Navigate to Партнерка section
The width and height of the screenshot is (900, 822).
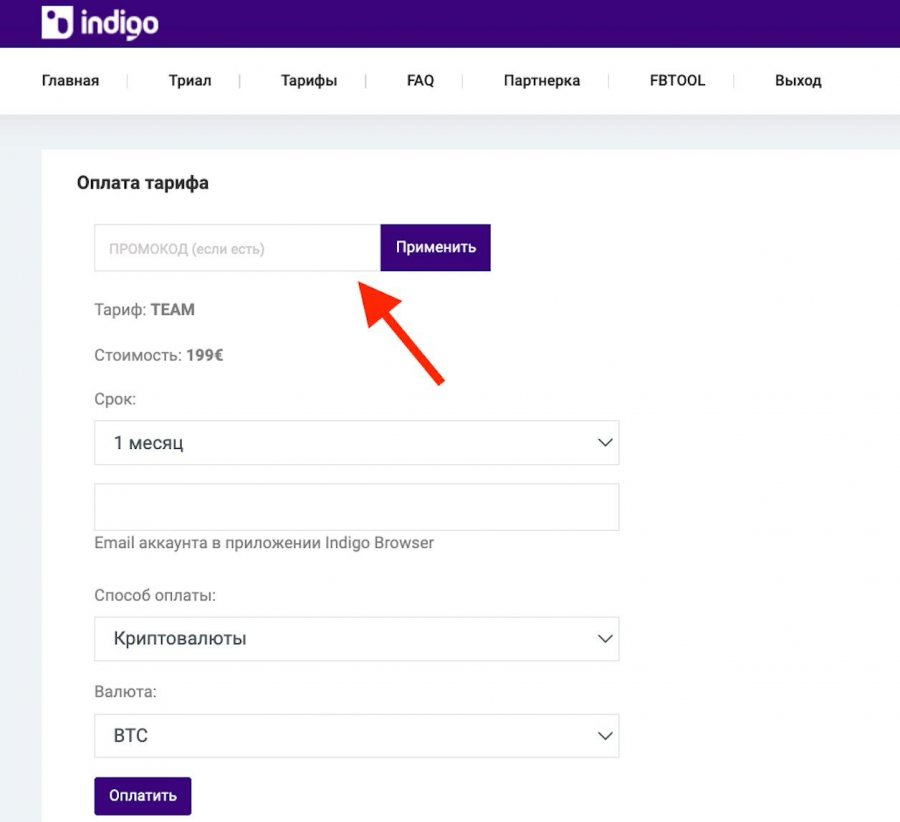point(542,80)
